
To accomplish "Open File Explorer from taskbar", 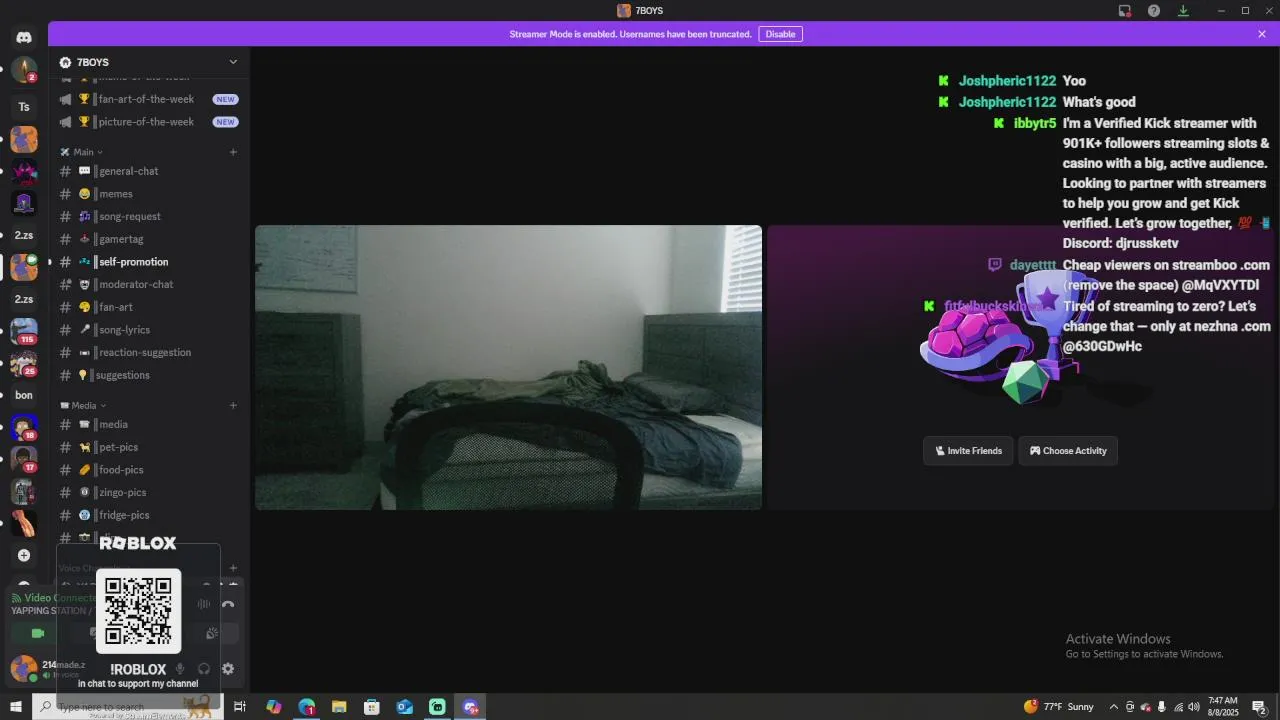I will [339, 707].
